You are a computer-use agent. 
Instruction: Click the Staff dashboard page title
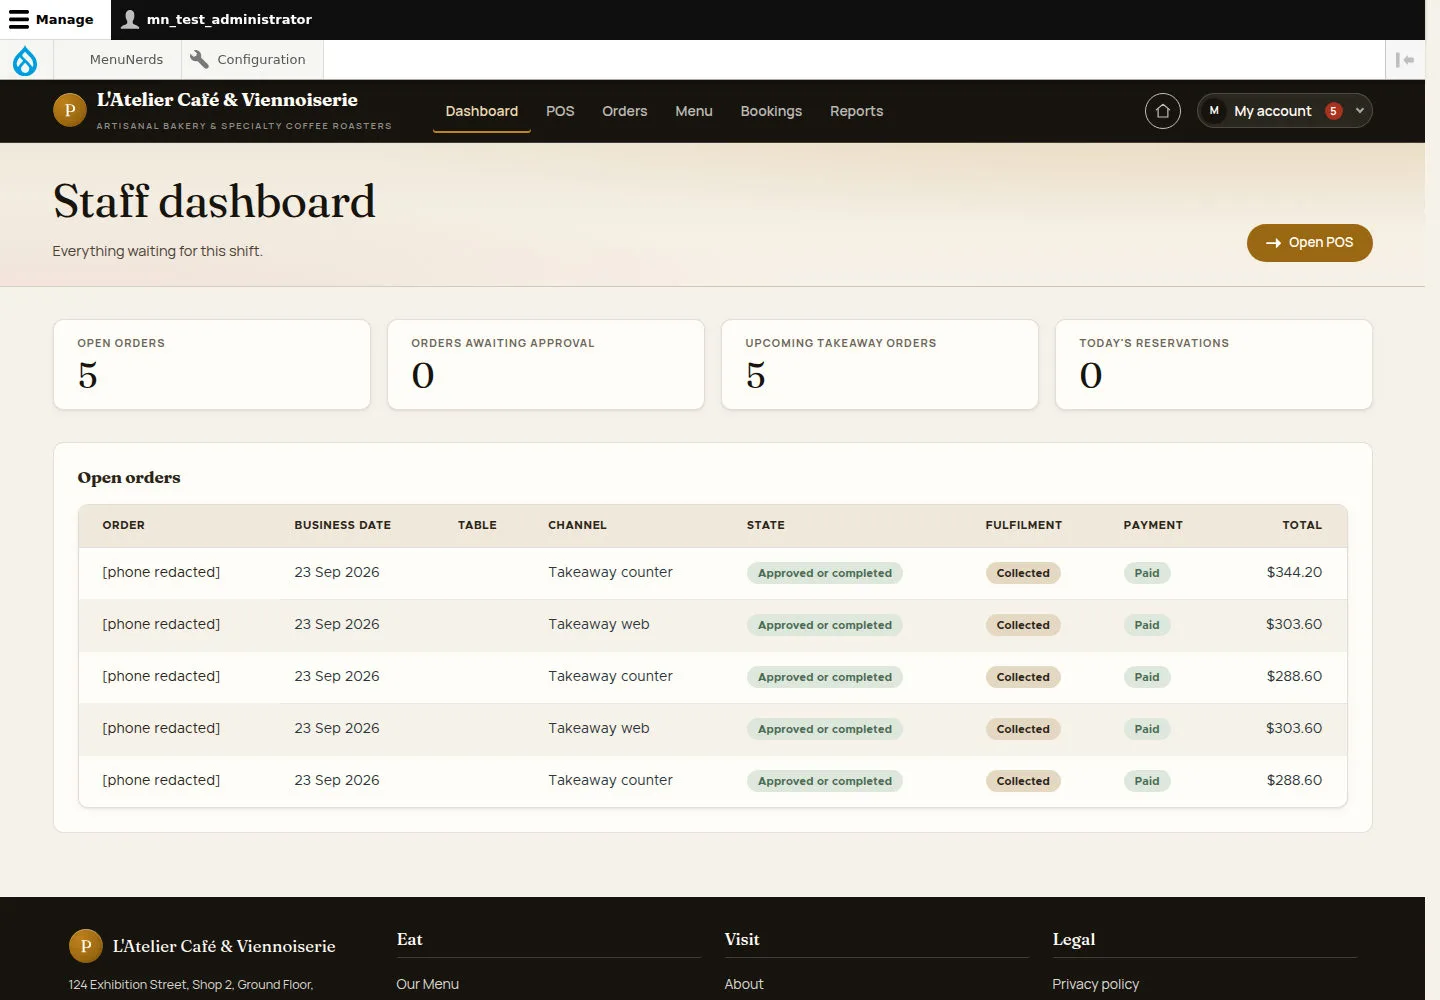coord(214,202)
